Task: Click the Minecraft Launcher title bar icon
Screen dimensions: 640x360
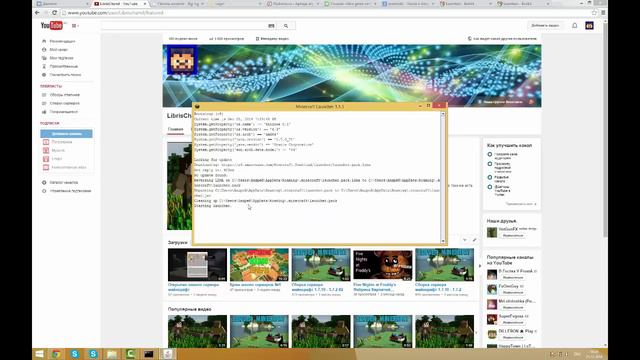Action: click(197, 107)
